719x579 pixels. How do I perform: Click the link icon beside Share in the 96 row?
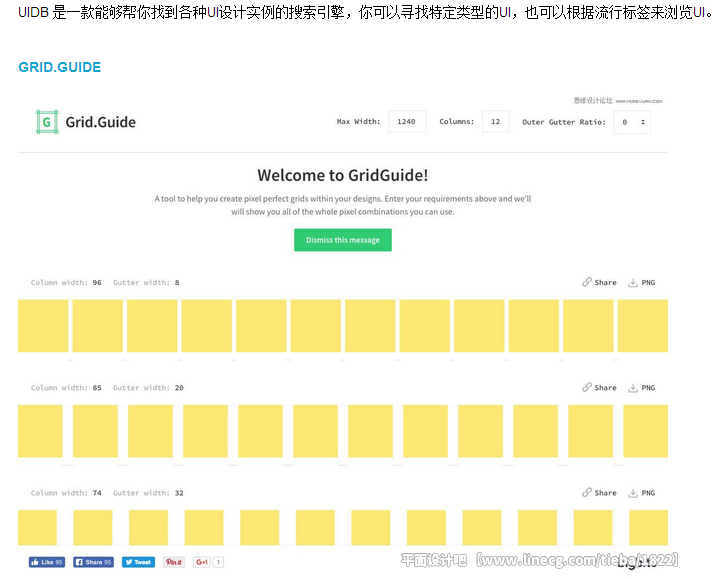587,282
